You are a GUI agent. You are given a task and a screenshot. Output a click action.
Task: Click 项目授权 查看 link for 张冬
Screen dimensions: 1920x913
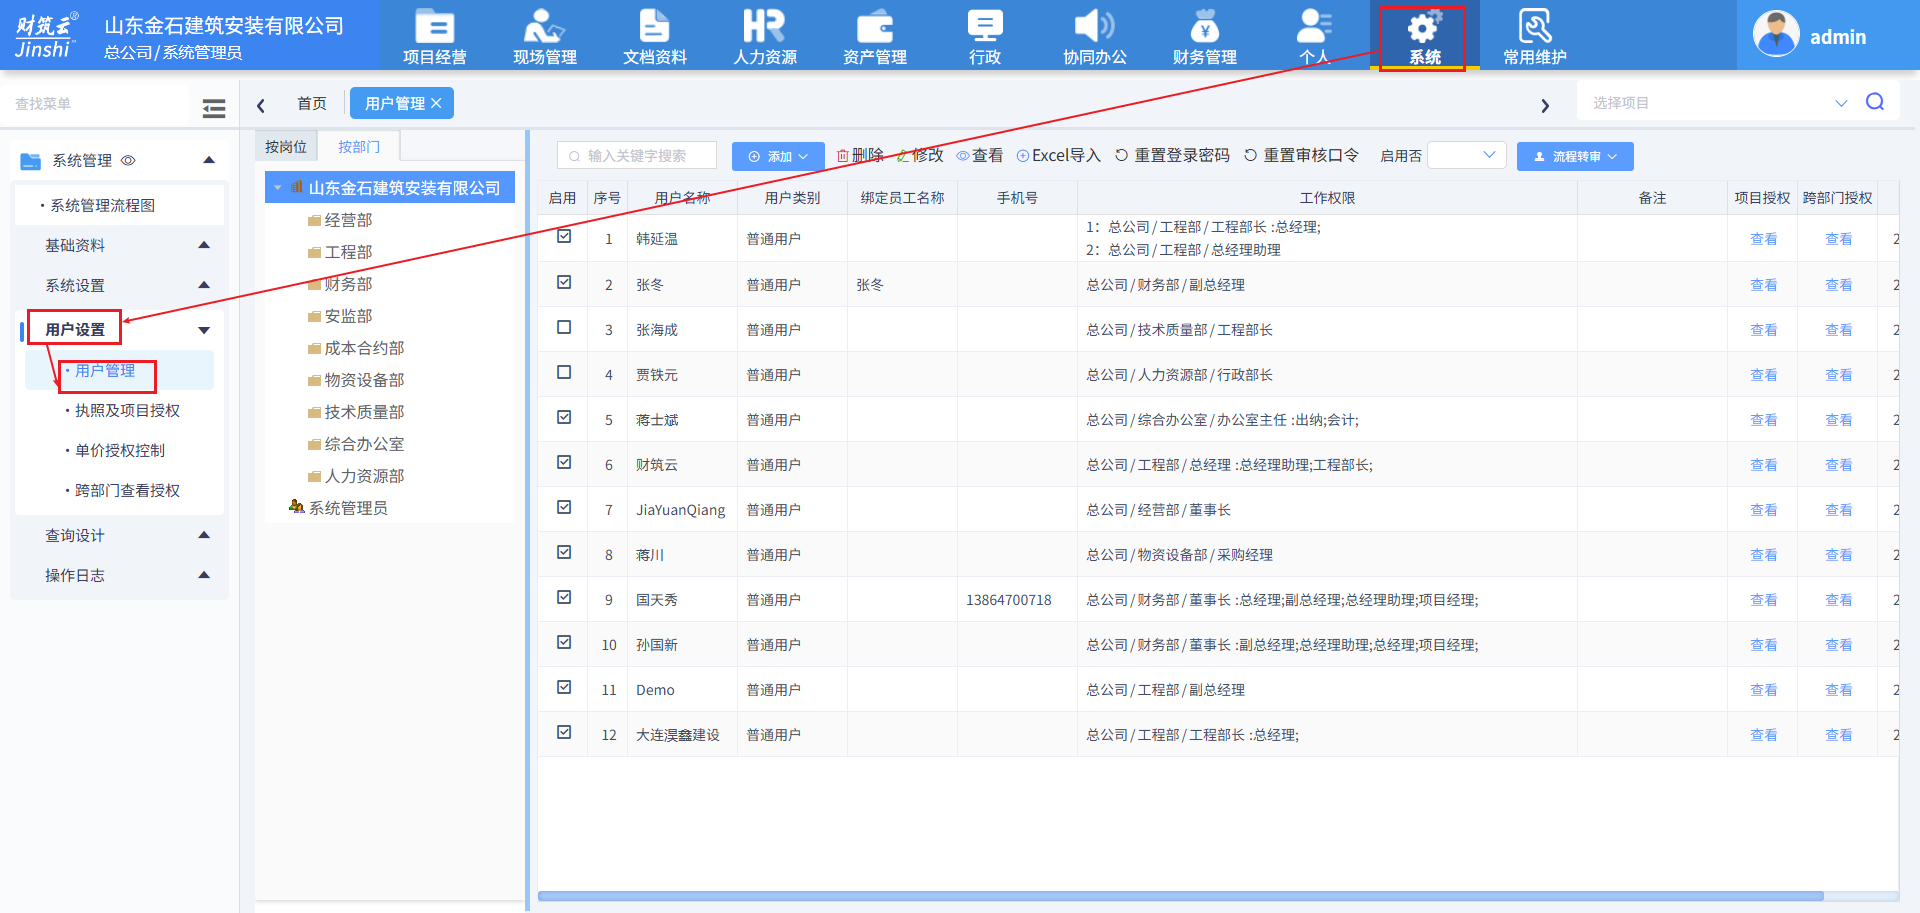1763,284
